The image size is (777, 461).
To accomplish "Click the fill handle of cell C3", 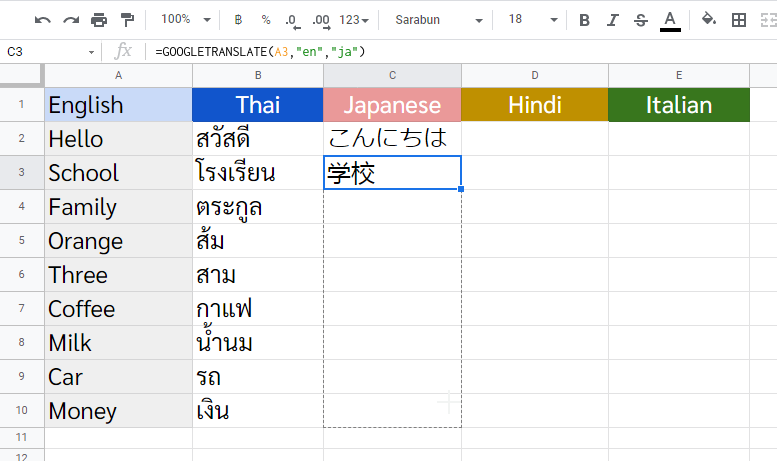I will click(x=461, y=189).
